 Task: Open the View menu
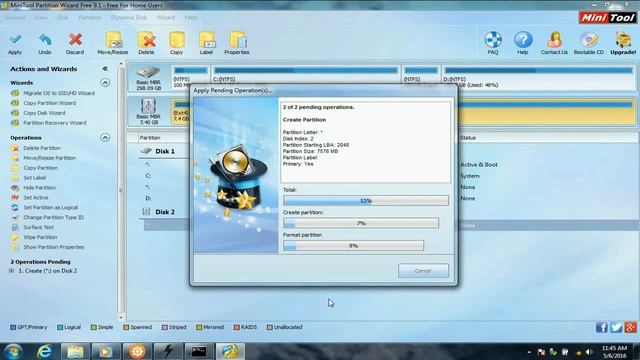pos(41,18)
